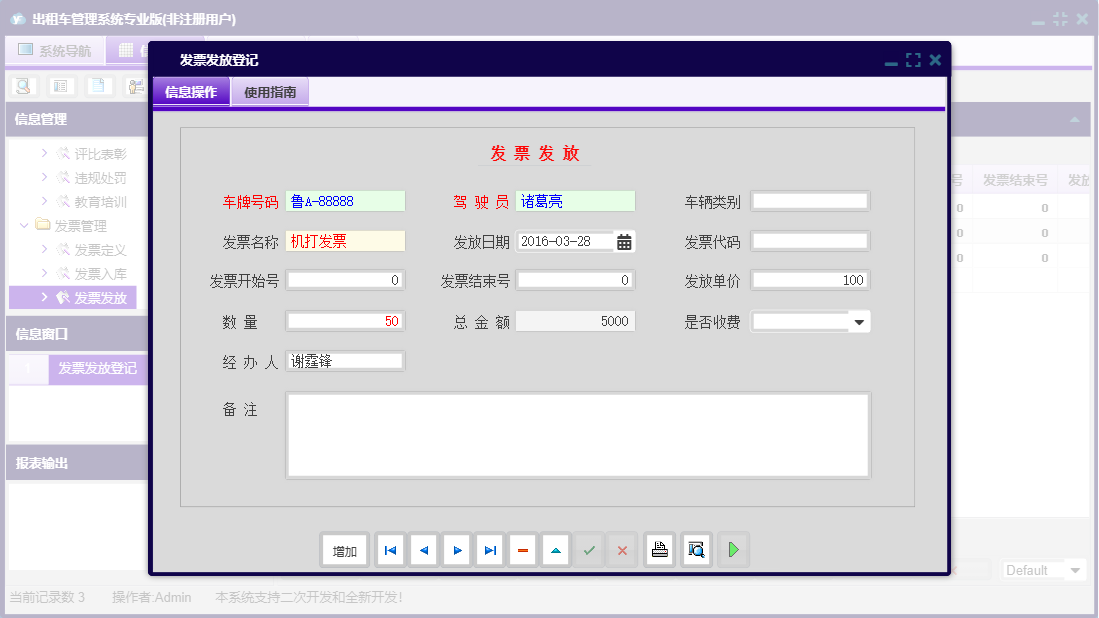Go to the previous record
The image size is (1099, 618).
423,549
